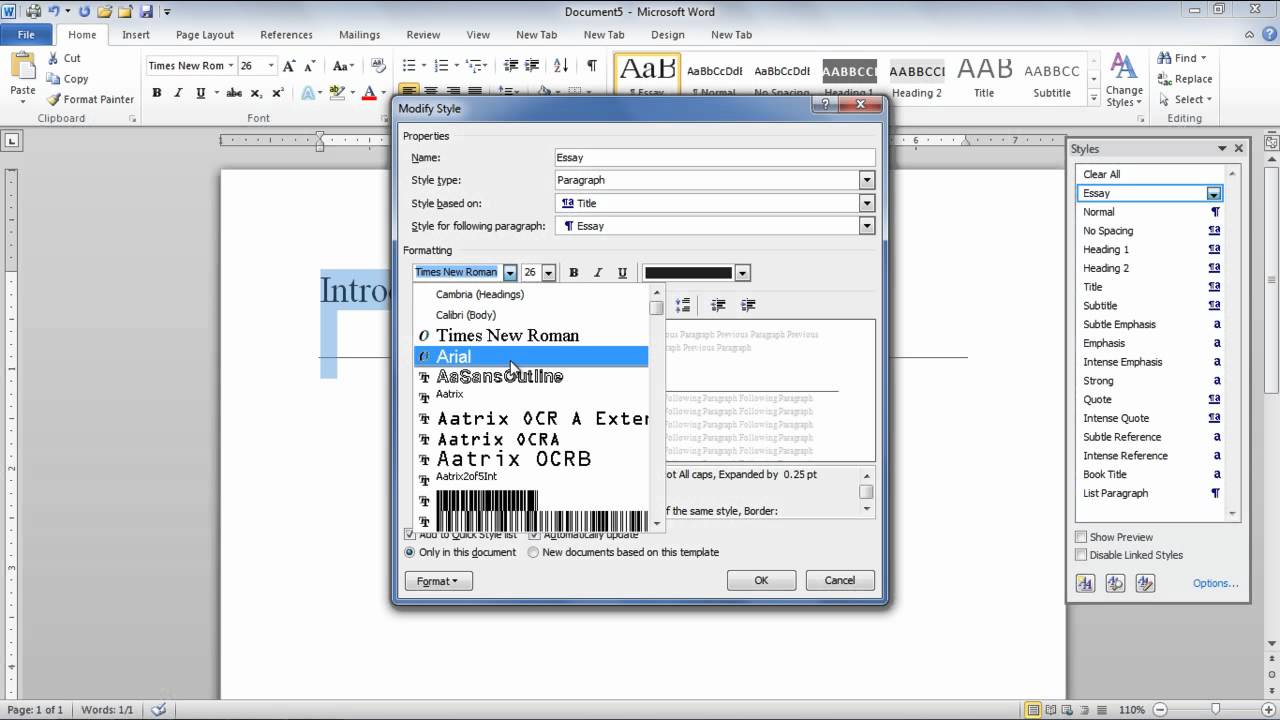
Task: Click the Cut button in the ribbon
Action: 64,58
